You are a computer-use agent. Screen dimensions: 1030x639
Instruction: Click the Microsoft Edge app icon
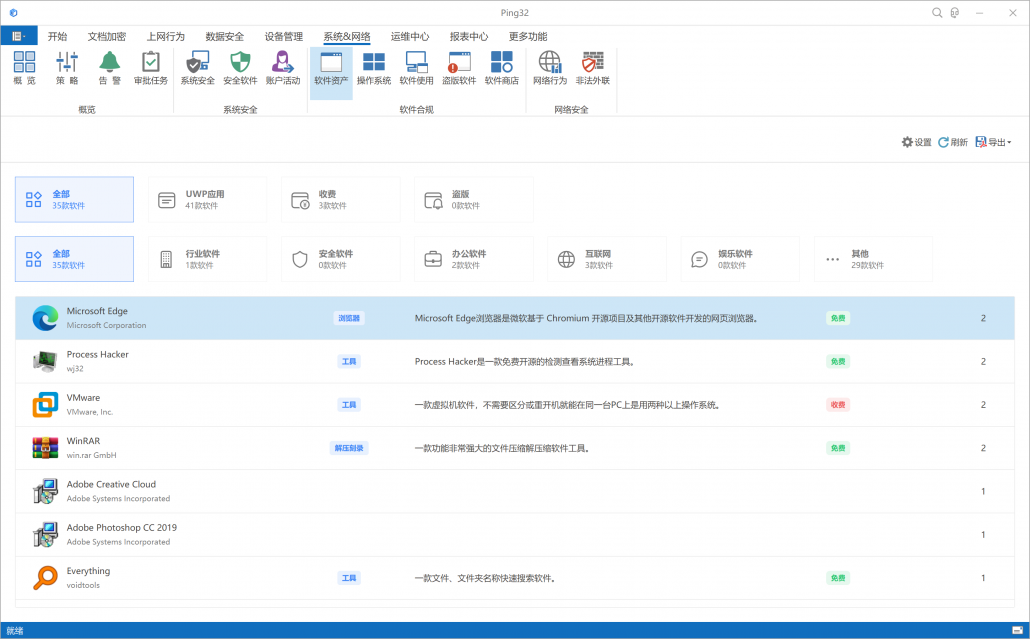pos(45,318)
